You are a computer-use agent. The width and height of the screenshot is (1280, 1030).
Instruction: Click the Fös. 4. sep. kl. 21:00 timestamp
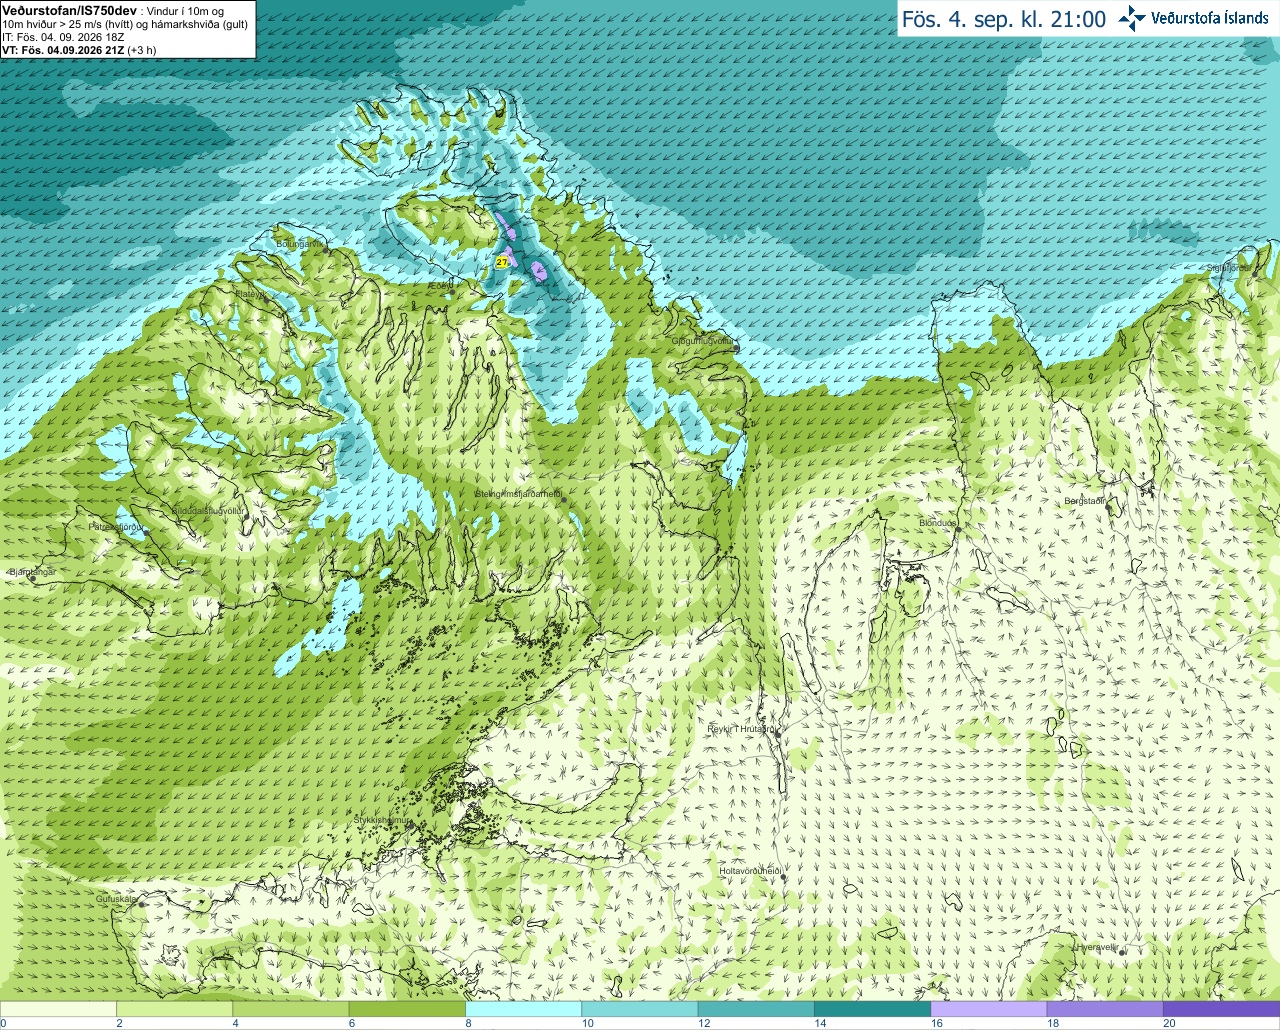coord(1004,19)
